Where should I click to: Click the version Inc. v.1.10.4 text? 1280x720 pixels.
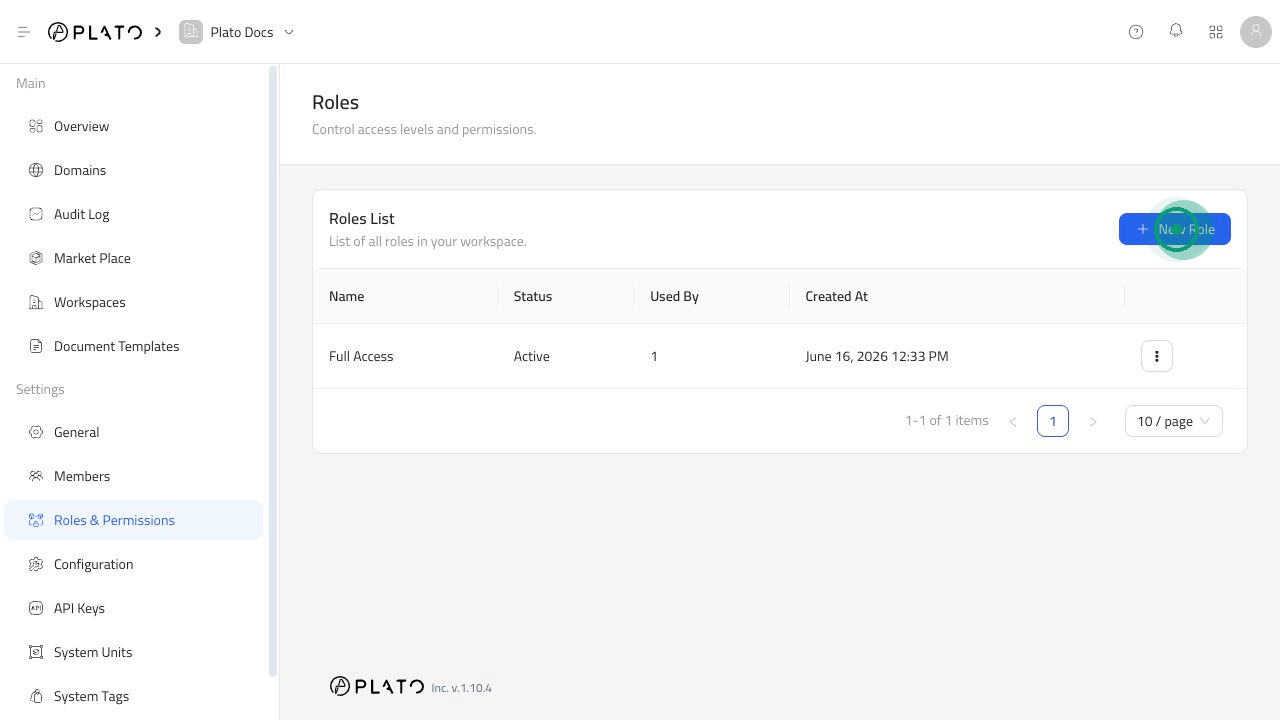tap(462, 688)
